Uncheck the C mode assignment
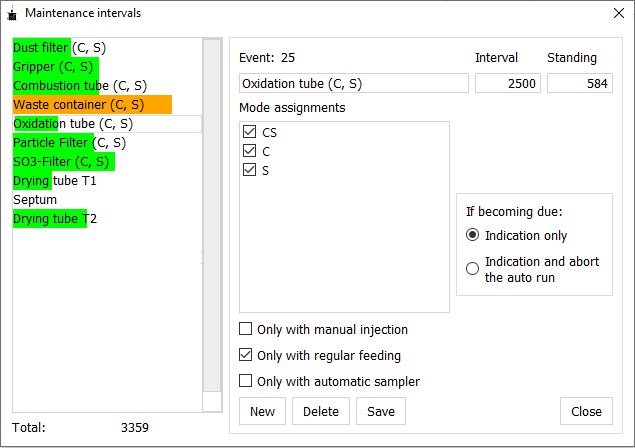 pyautogui.click(x=249, y=151)
